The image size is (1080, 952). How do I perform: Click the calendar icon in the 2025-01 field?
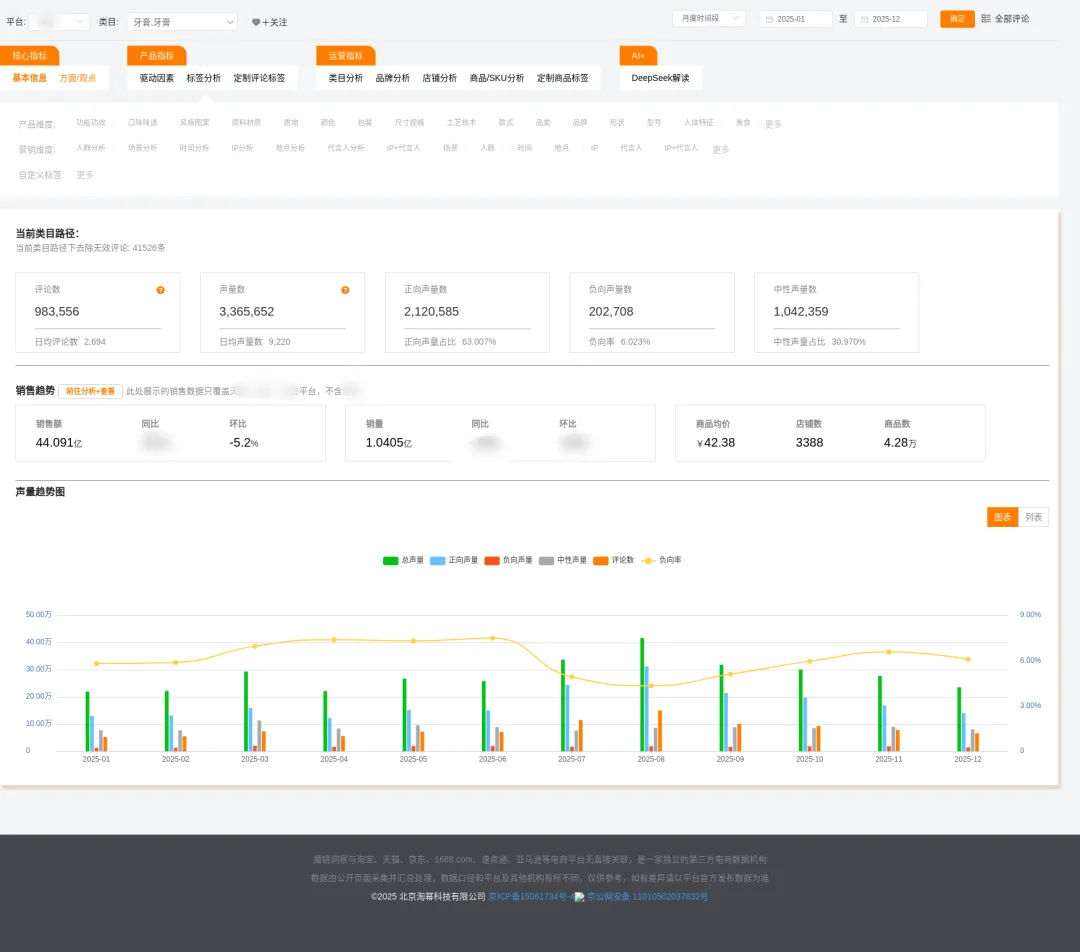769,19
